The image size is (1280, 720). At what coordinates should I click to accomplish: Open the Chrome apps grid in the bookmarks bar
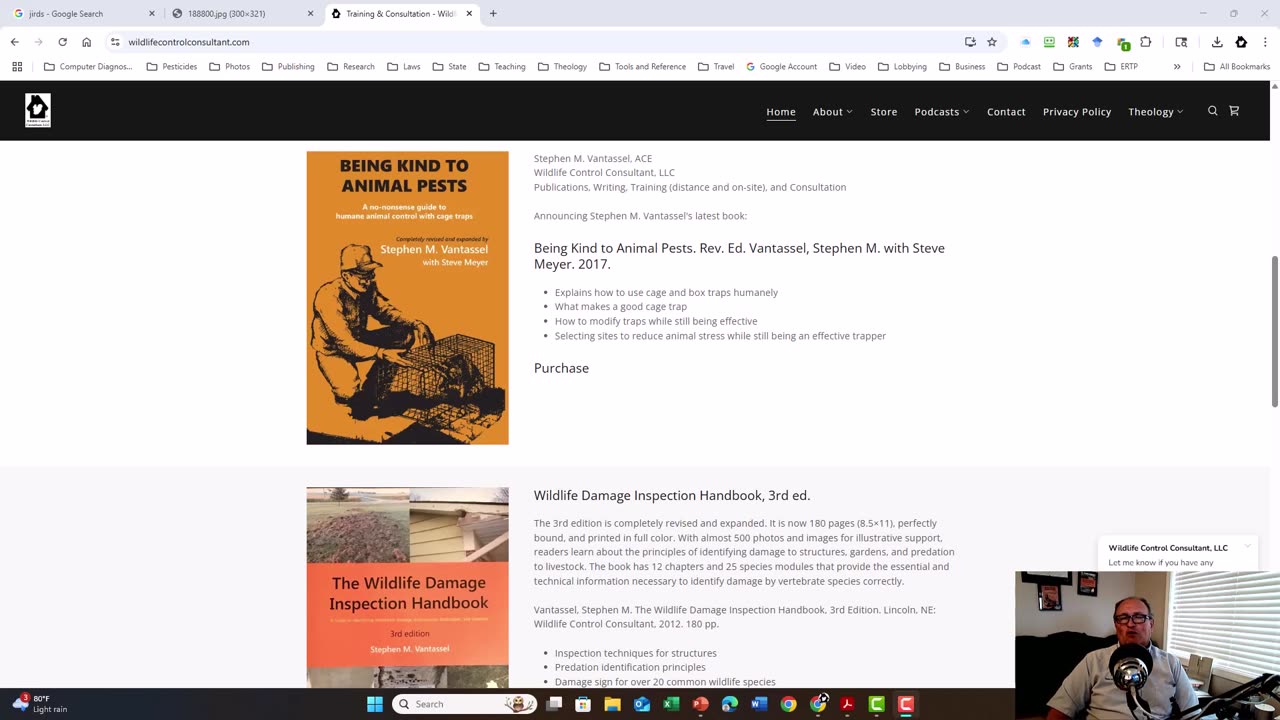coord(17,67)
